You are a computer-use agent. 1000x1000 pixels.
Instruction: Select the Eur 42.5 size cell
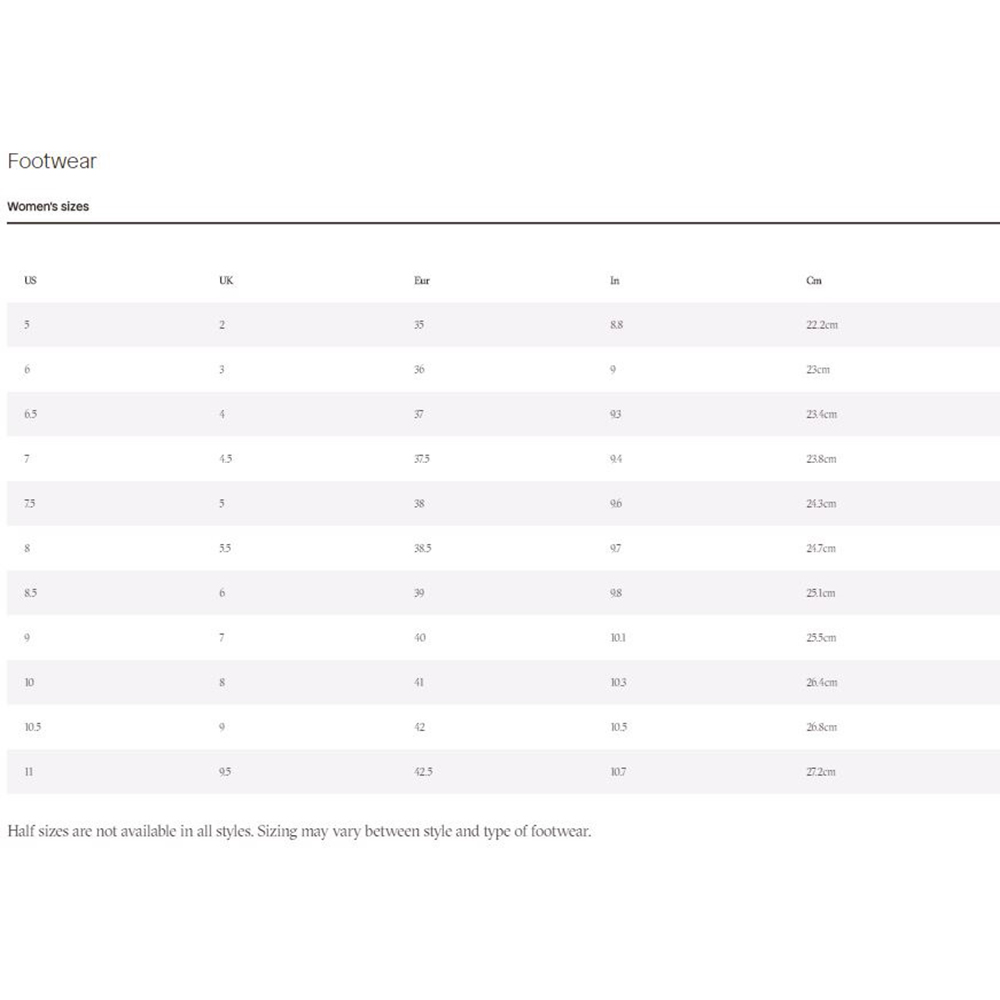(423, 771)
